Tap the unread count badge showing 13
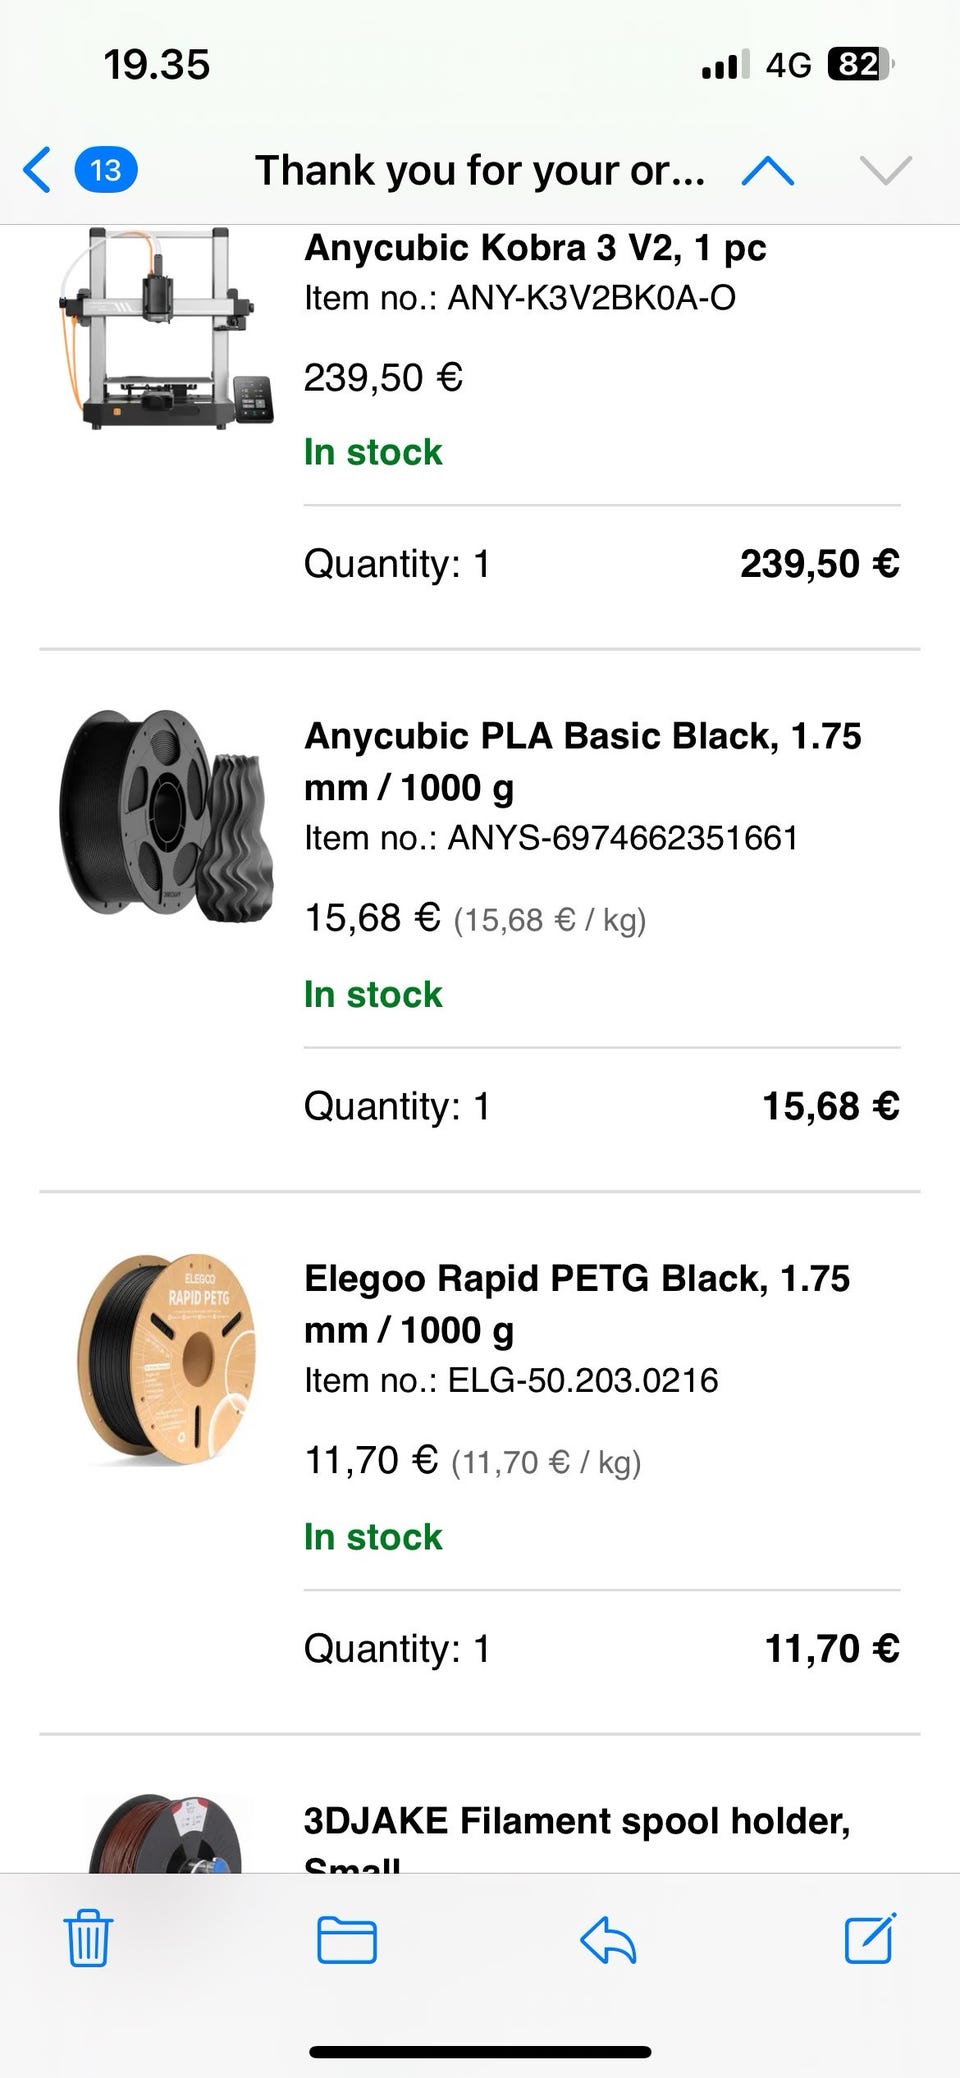 [106, 170]
